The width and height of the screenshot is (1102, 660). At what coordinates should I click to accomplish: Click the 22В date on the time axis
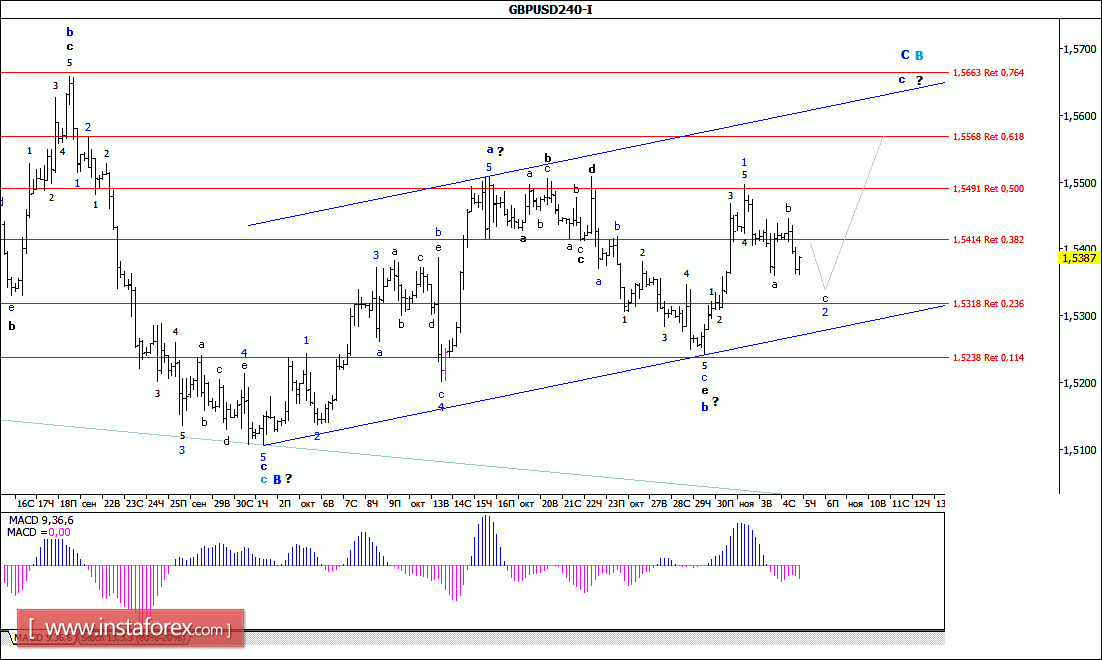(x=111, y=504)
